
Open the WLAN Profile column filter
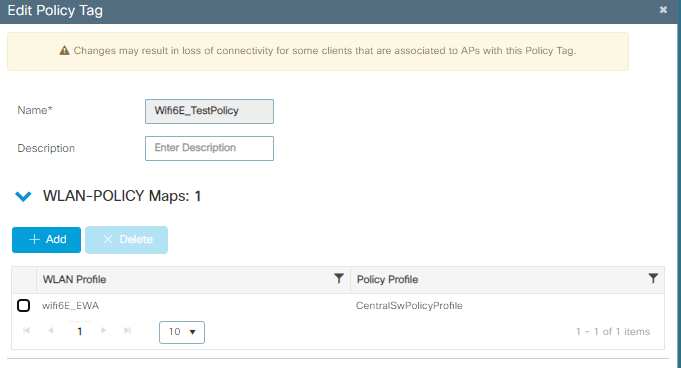pos(339,278)
